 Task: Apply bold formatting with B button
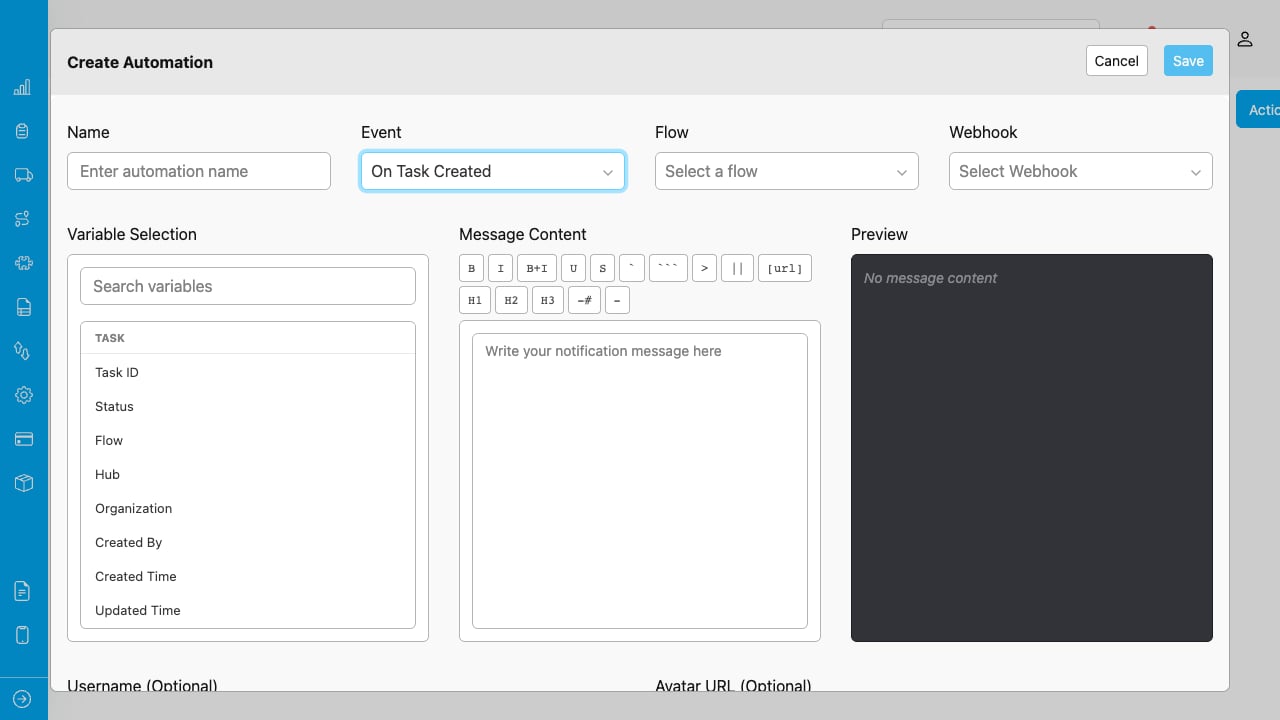click(x=472, y=268)
